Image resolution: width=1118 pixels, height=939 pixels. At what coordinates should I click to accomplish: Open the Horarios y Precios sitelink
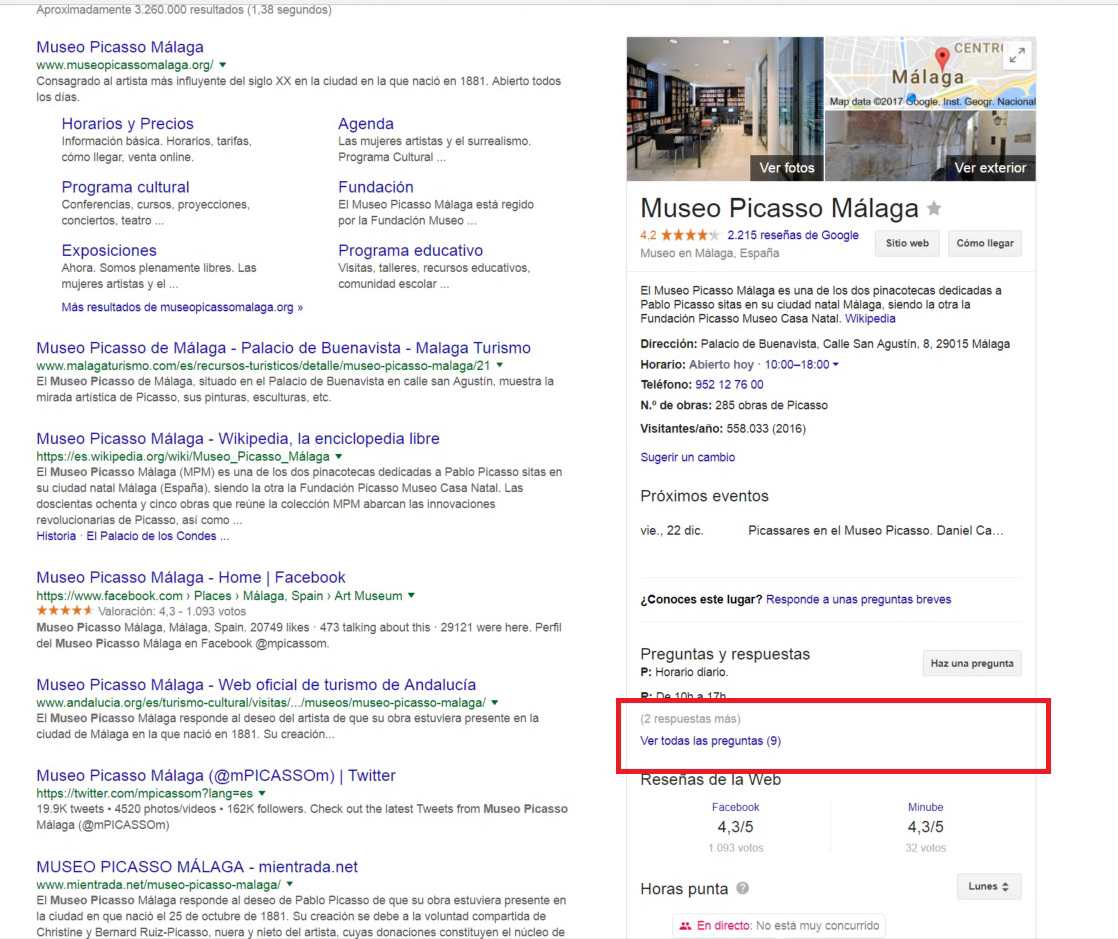point(128,123)
